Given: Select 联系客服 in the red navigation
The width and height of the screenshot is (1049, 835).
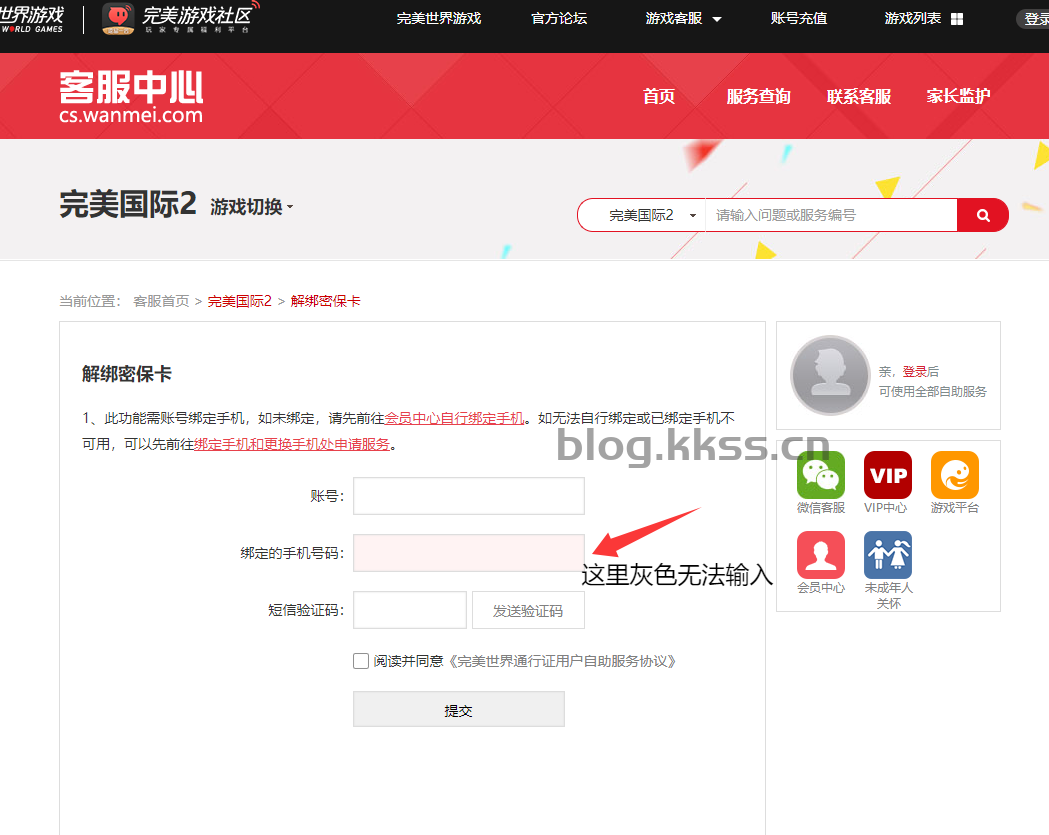Looking at the screenshot, I should tap(858, 96).
